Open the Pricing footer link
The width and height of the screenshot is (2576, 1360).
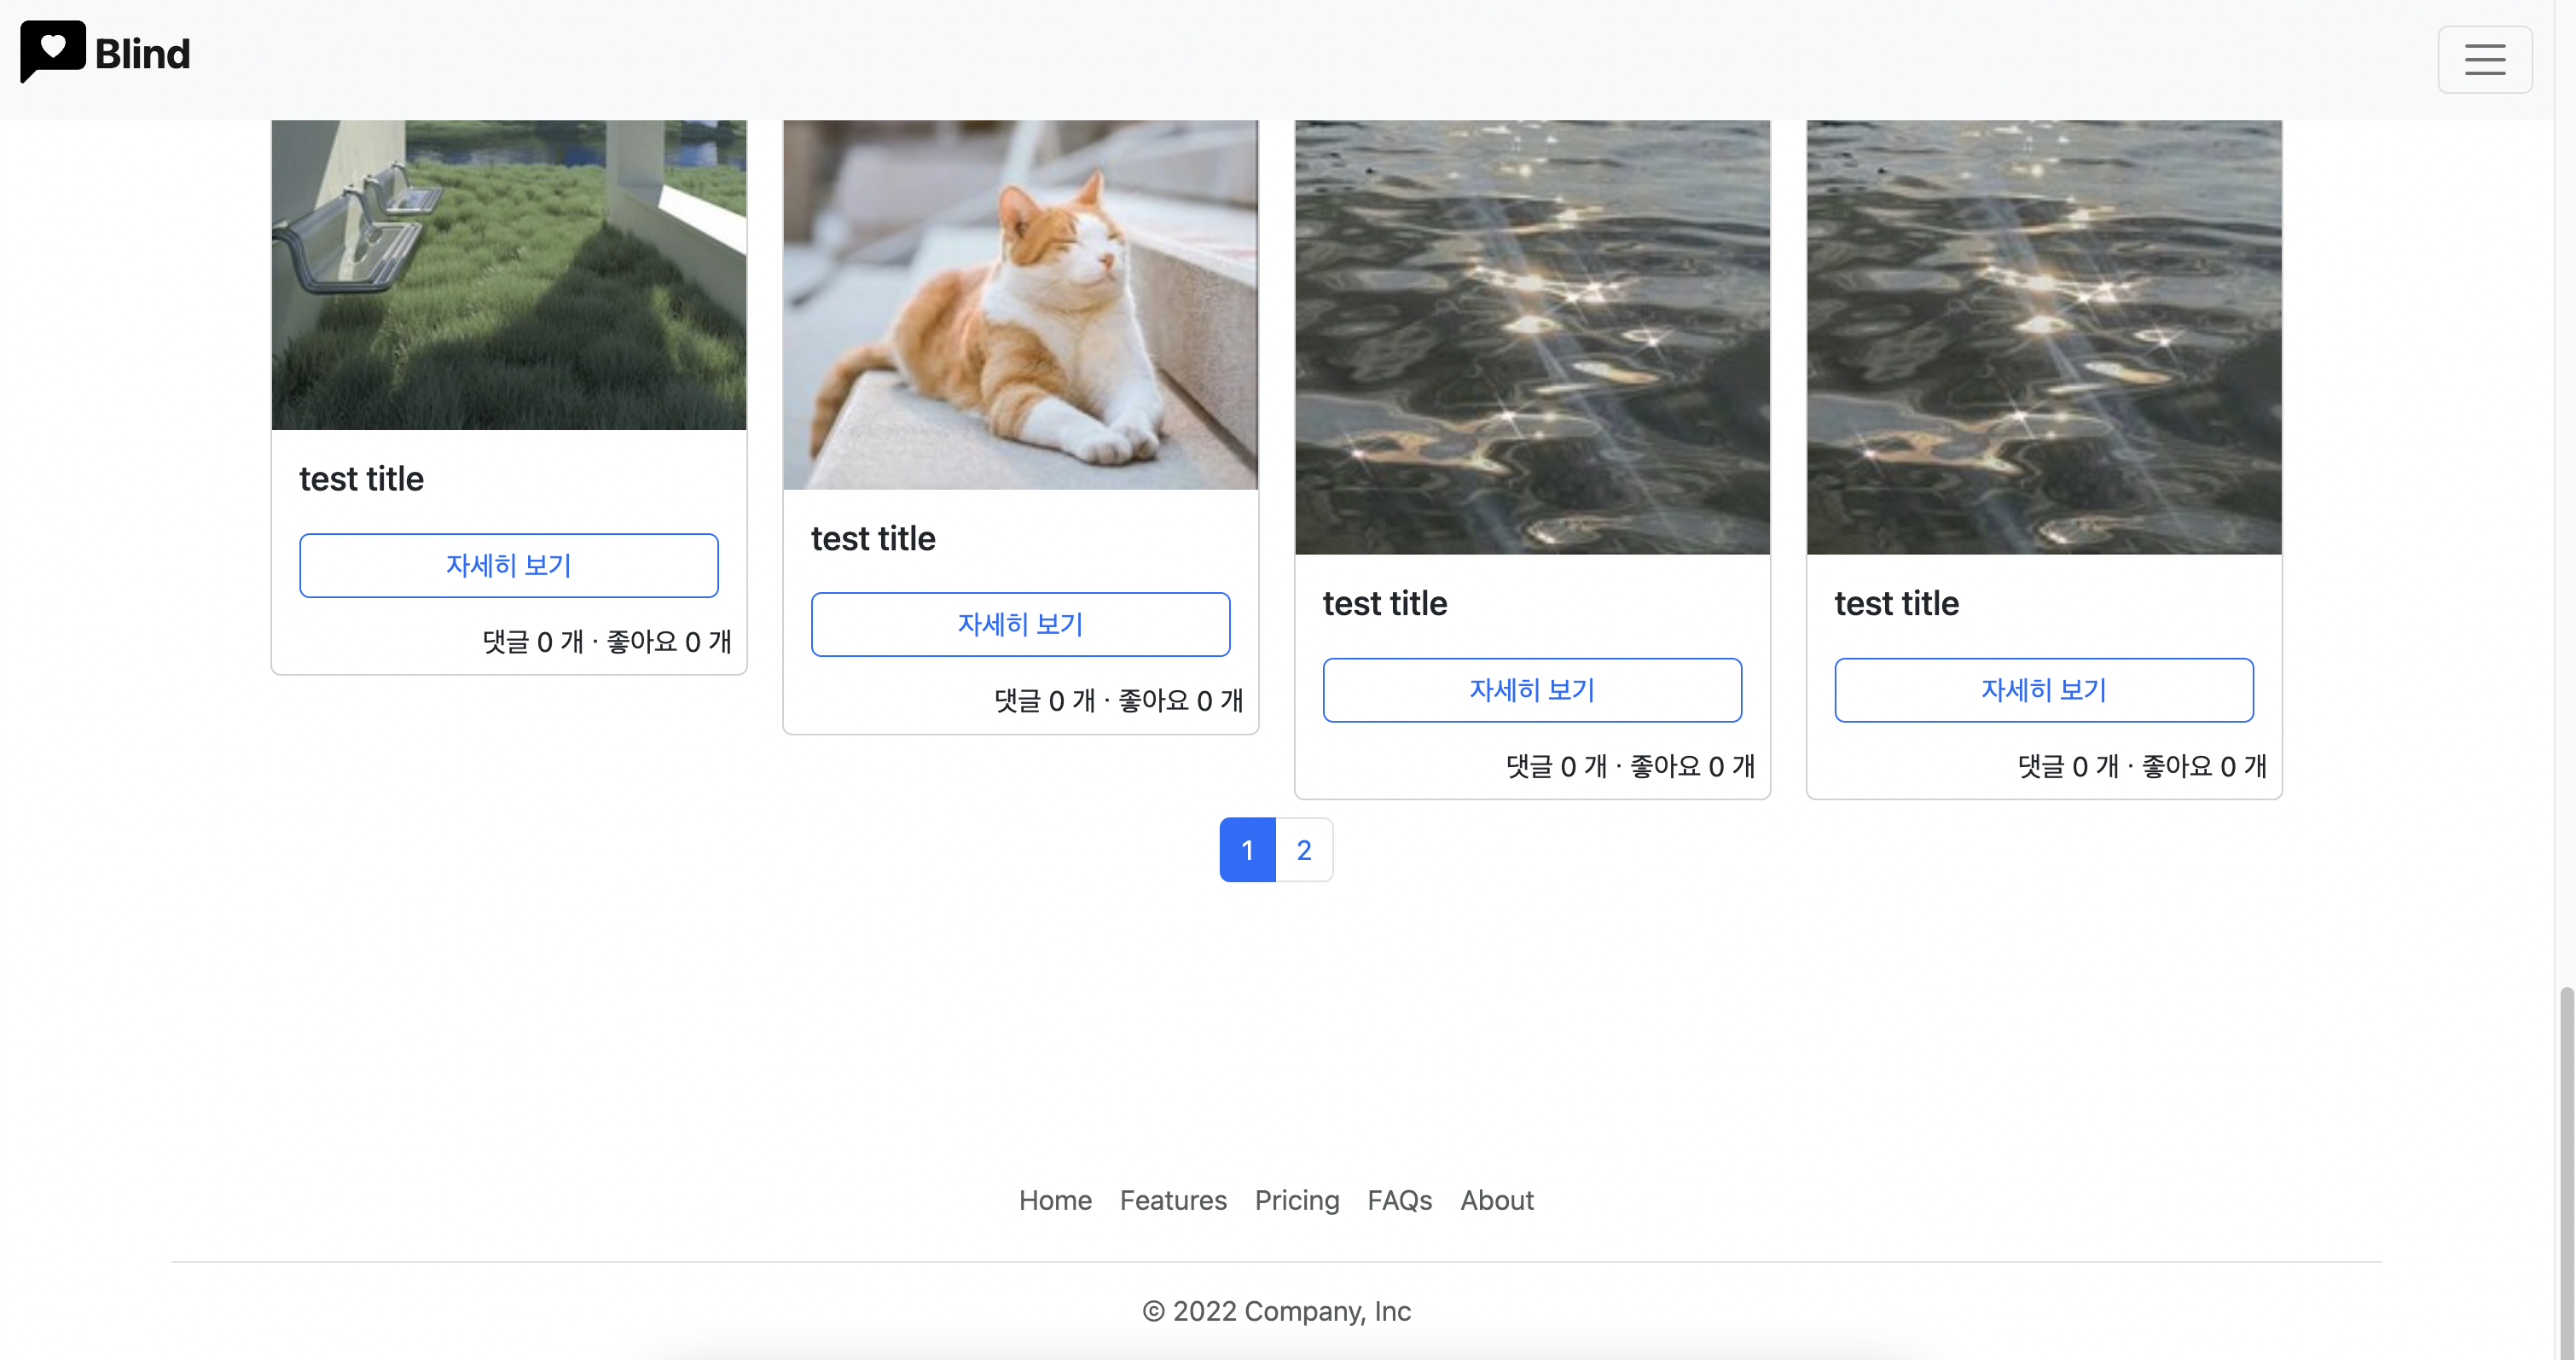(x=1297, y=1200)
